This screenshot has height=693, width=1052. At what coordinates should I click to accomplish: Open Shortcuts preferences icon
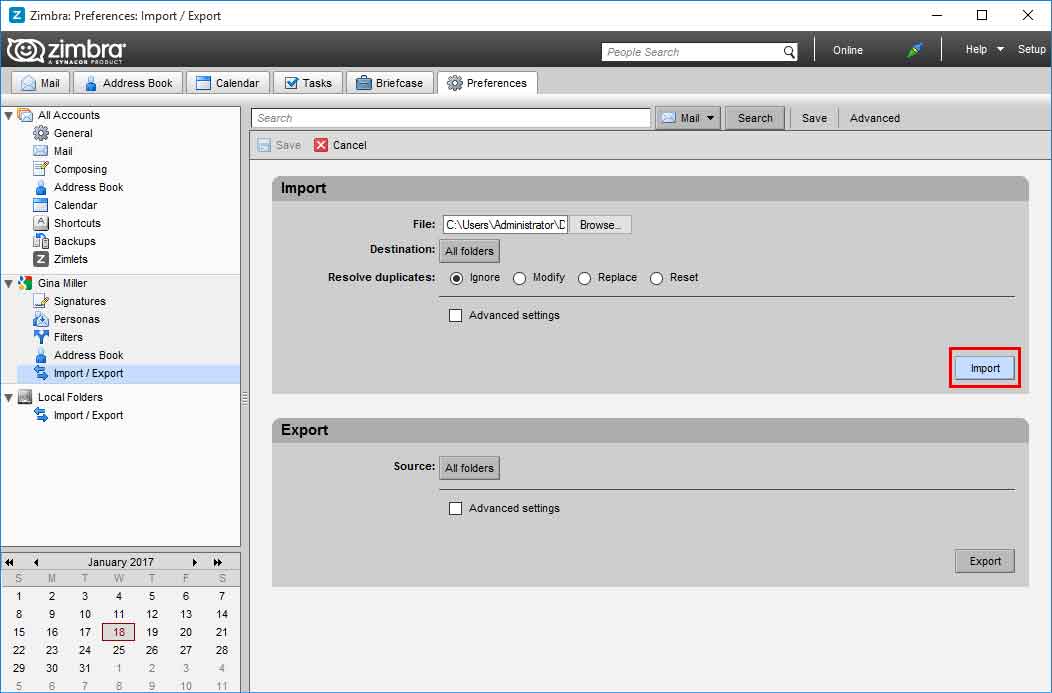click(41, 223)
